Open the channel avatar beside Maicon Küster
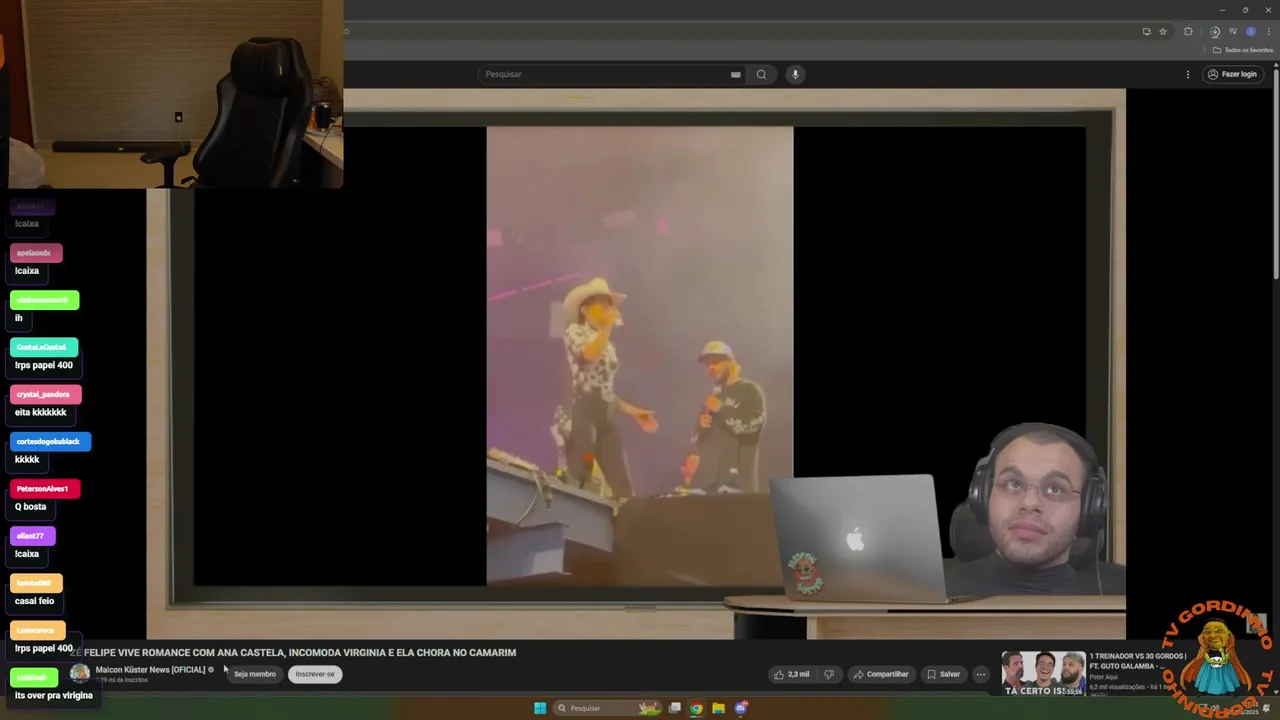 point(79,674)
